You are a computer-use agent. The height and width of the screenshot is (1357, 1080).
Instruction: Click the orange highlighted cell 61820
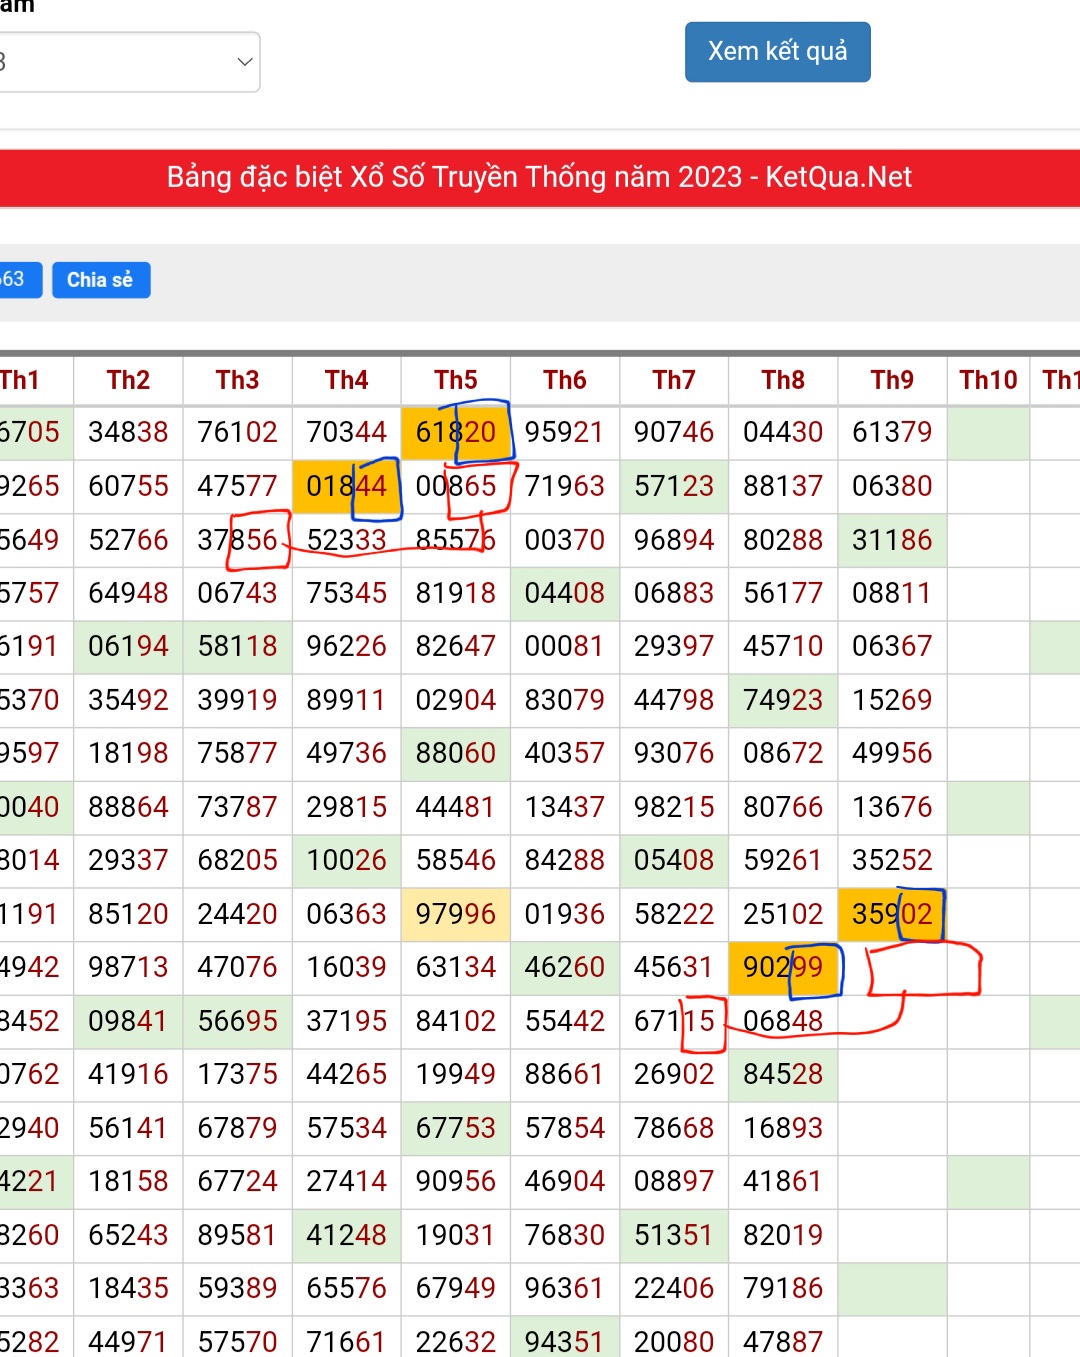(x=455, y=432)
